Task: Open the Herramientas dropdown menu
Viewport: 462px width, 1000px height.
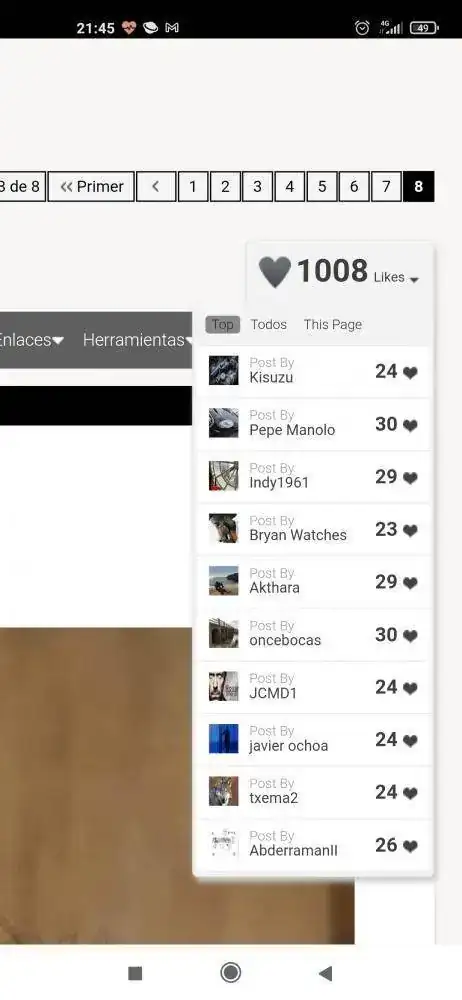Action: [137, 340]
